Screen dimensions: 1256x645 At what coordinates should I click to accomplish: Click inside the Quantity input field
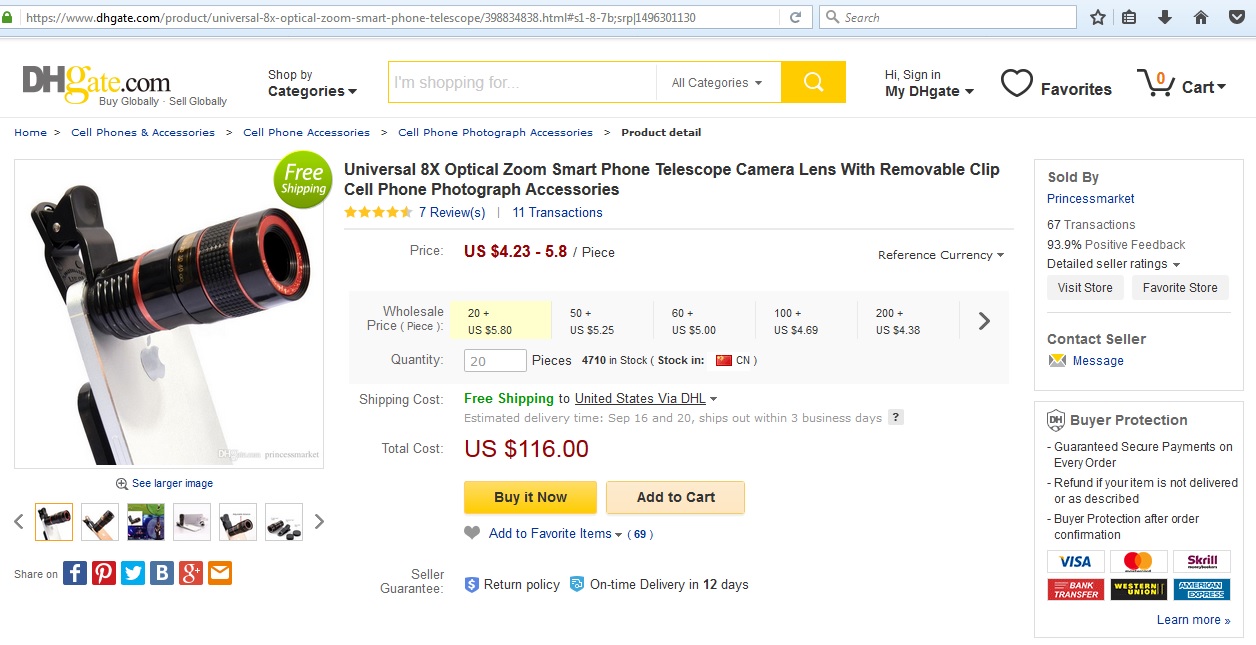coord(495,361)
